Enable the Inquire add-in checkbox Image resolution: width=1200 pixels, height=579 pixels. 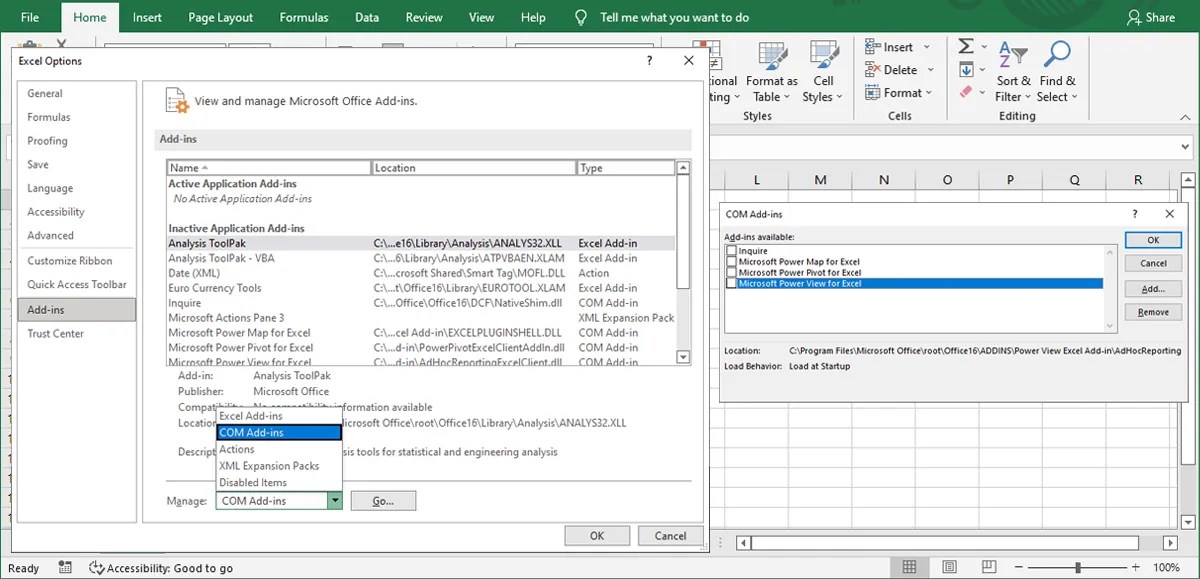pyautogui.click(x=731, y=251)
